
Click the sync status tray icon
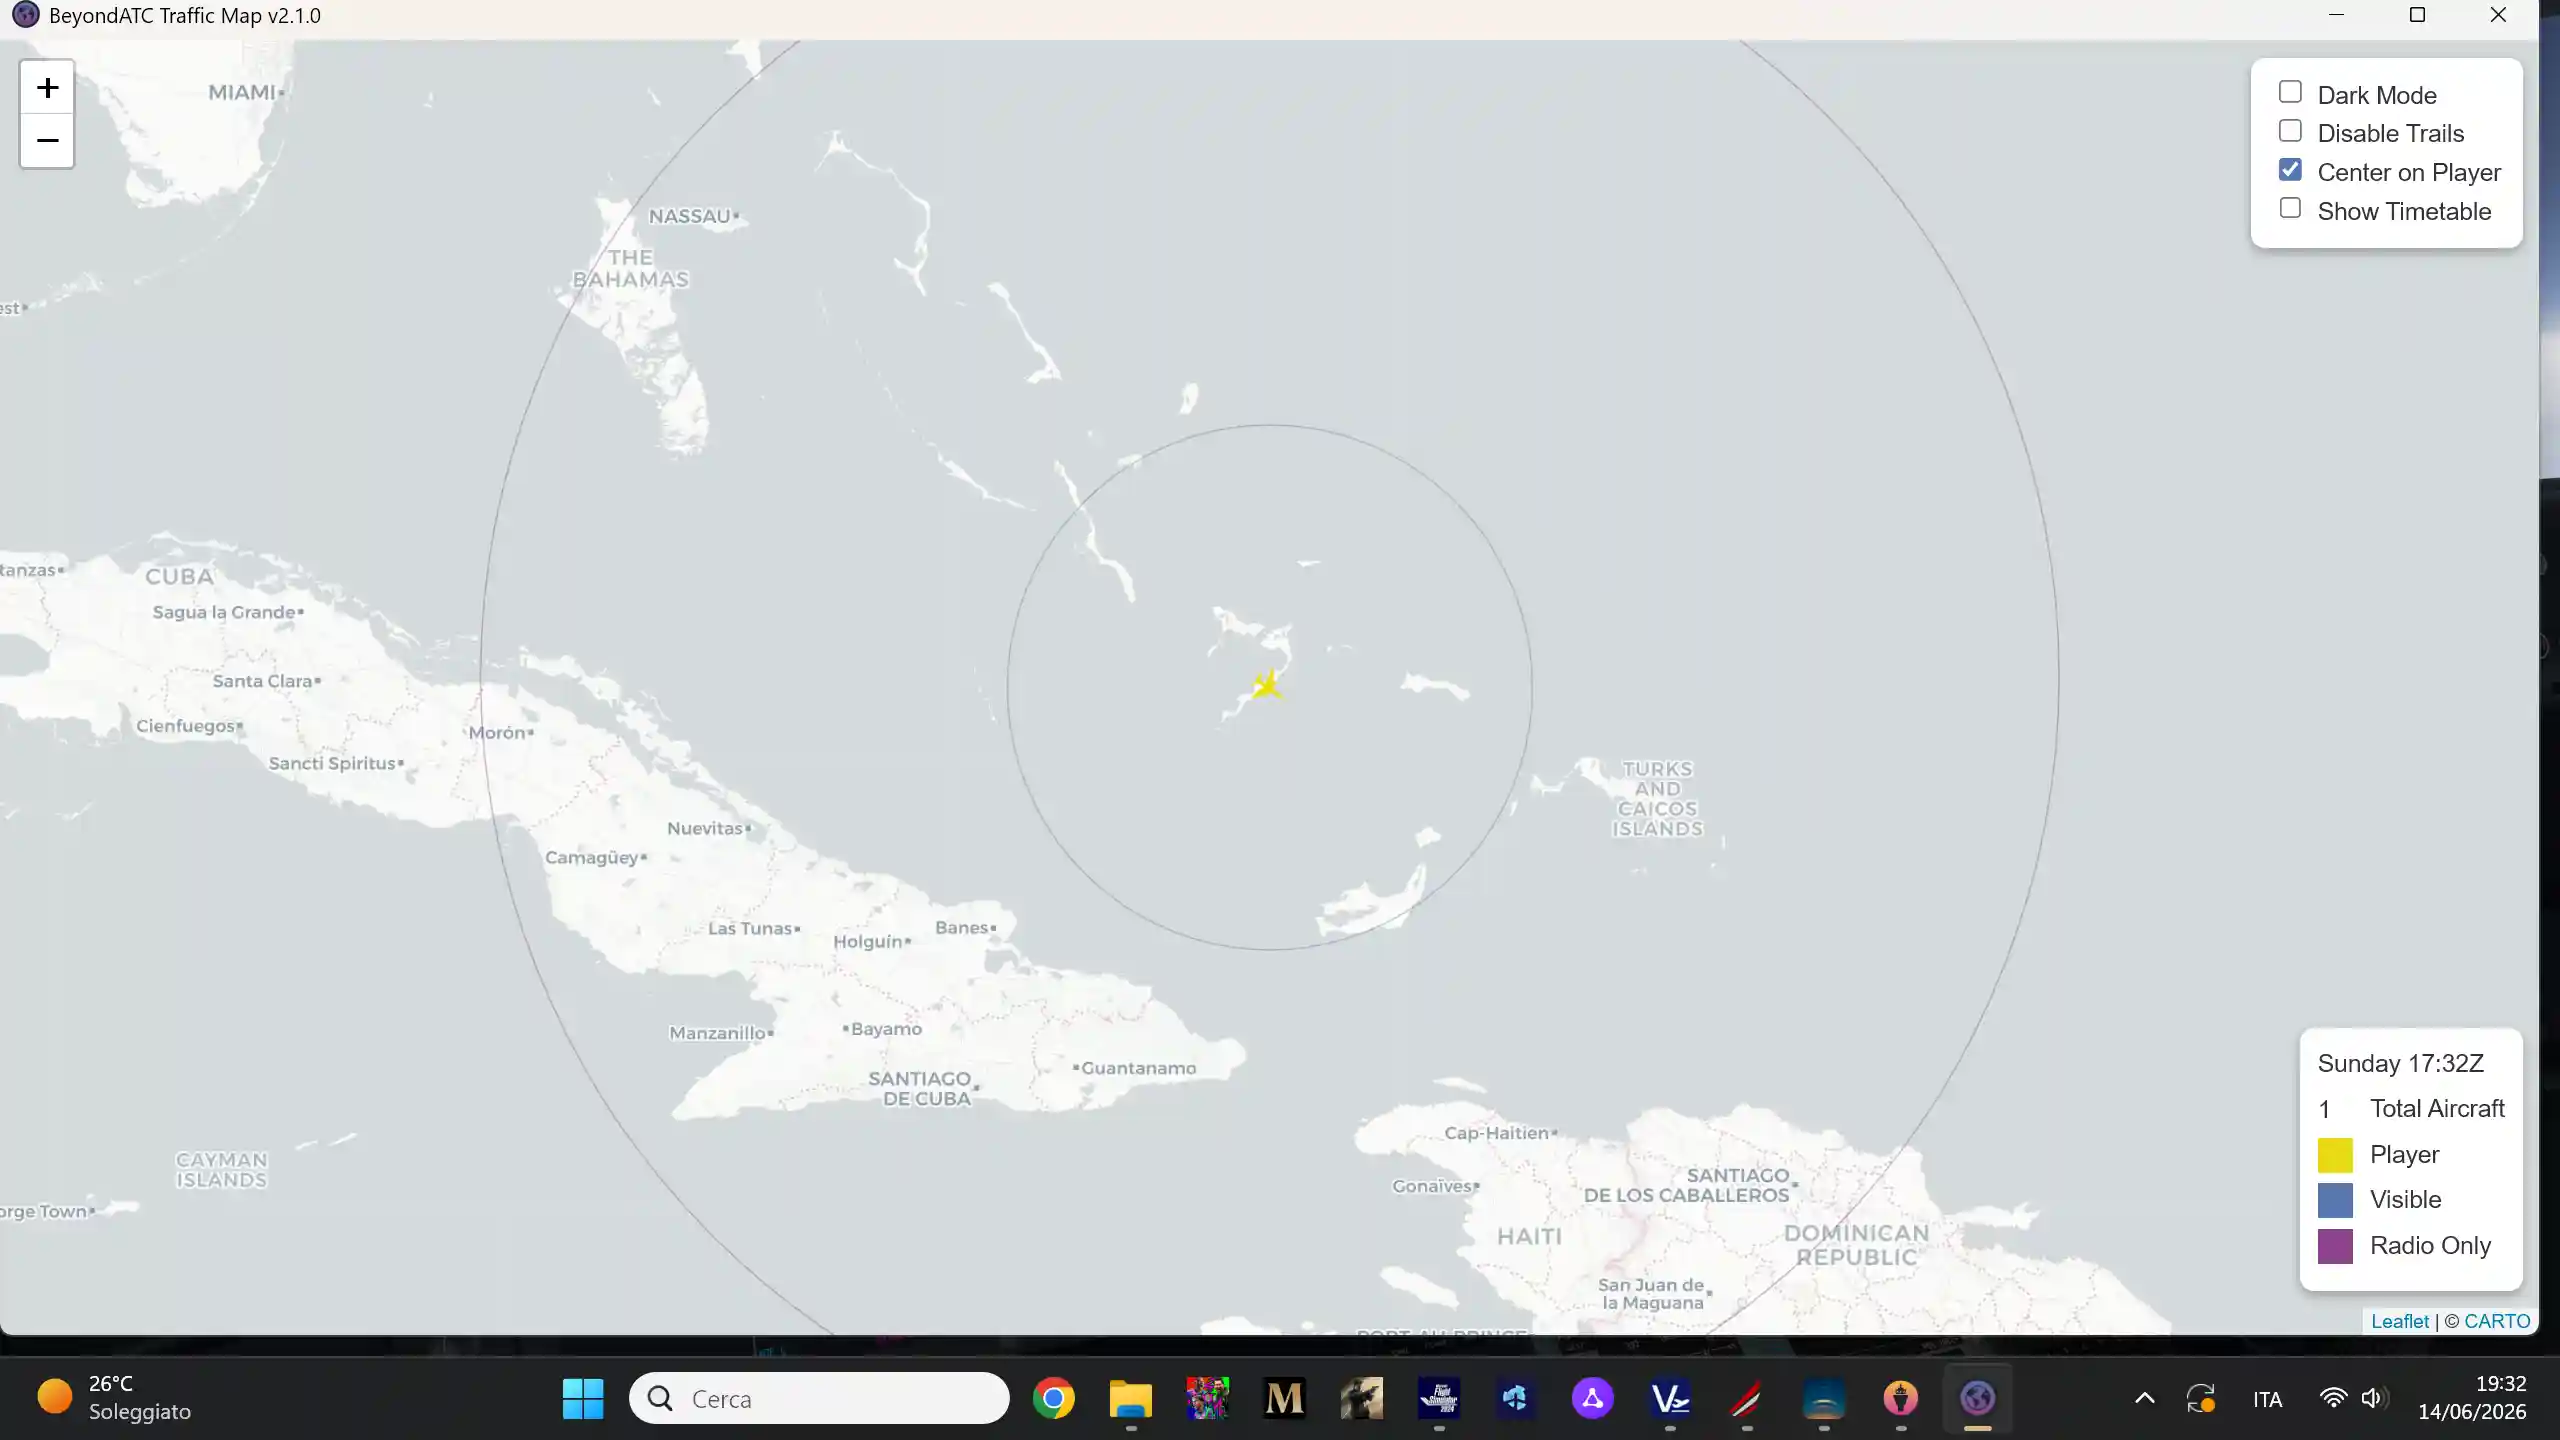pyautogui.click(x=2201, y=1398)
